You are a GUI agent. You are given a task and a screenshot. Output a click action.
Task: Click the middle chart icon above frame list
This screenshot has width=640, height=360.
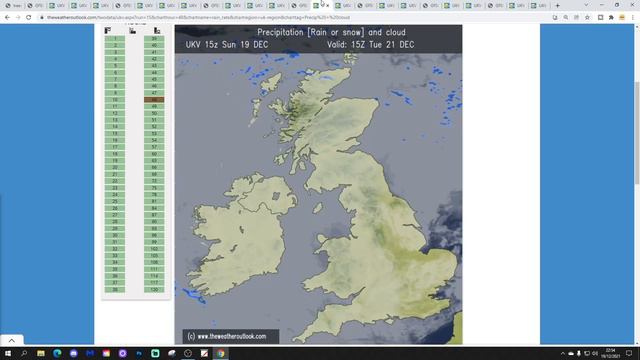[133, 31]
